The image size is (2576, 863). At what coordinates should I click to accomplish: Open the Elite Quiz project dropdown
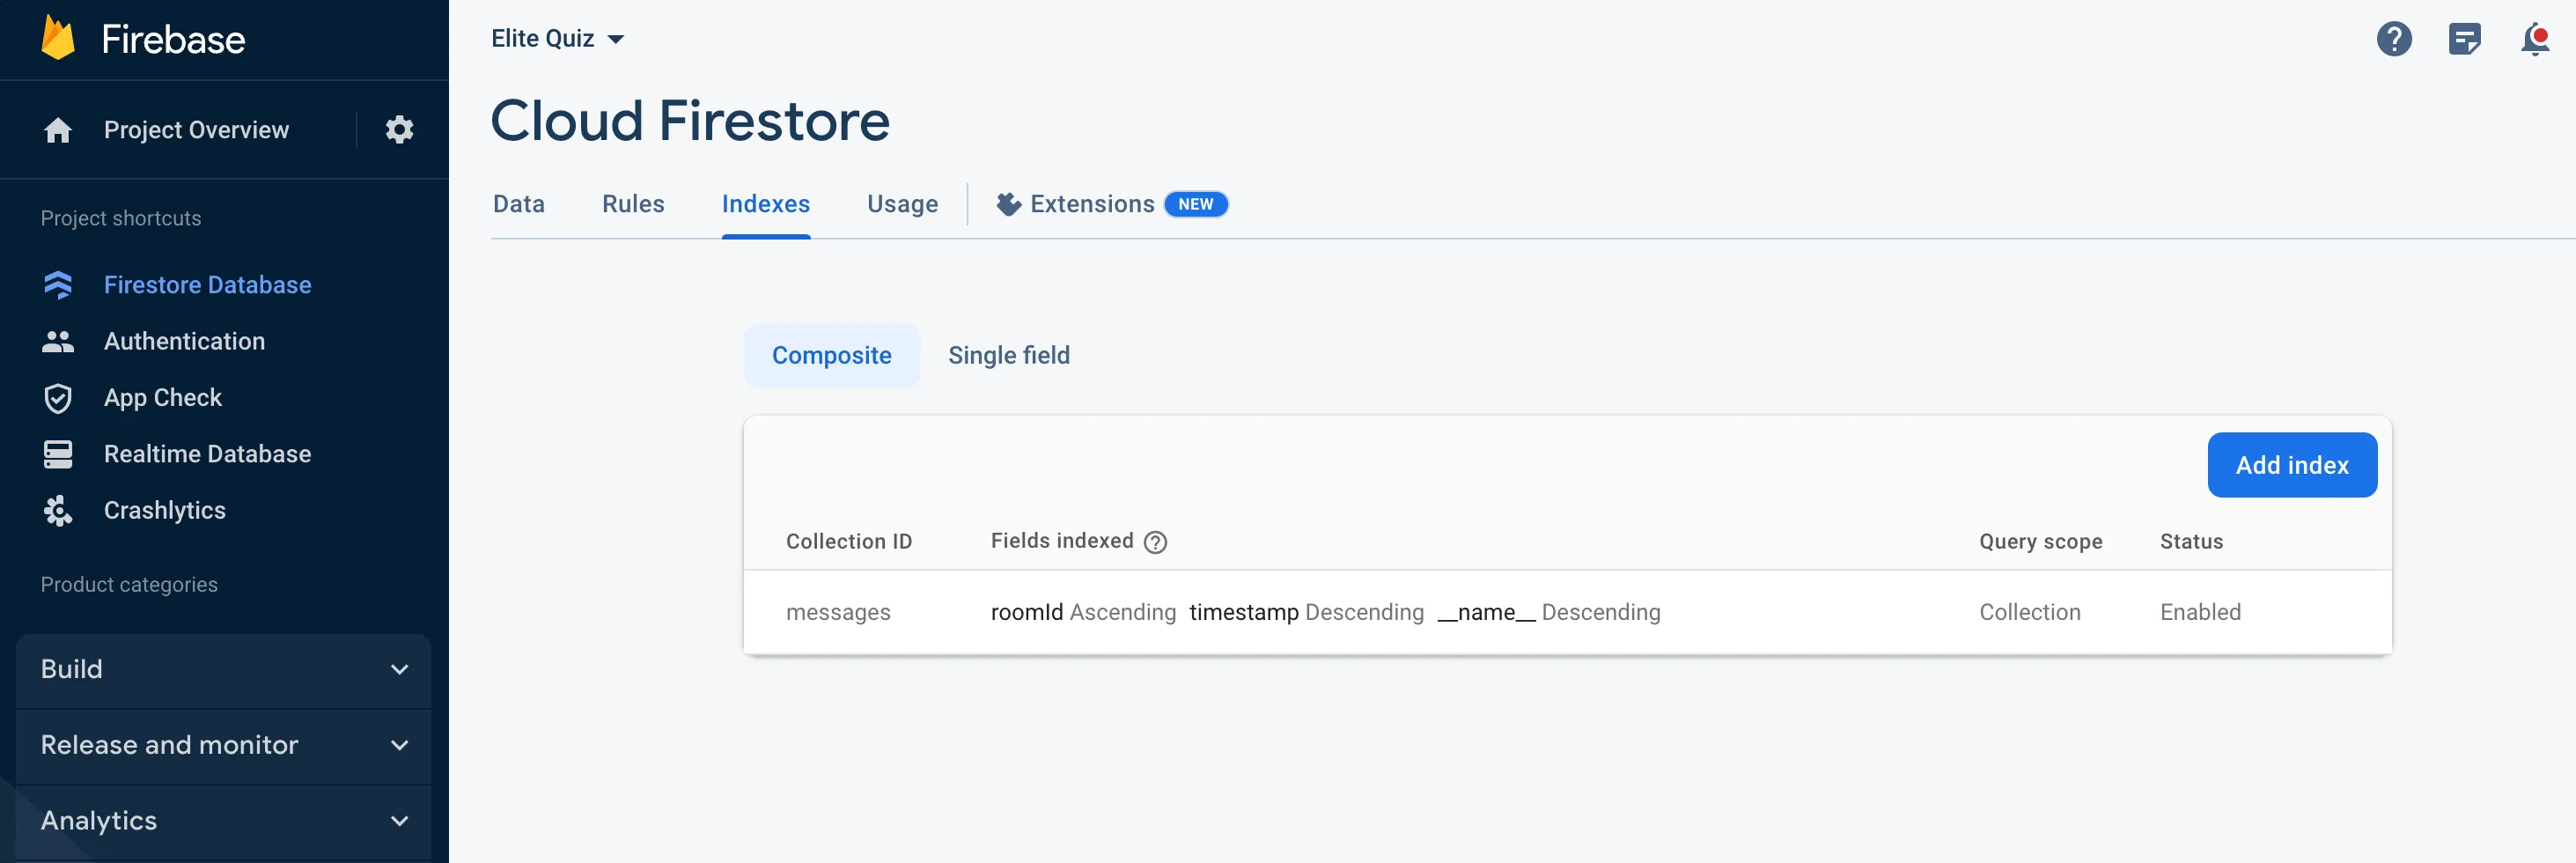[x=557, y=39]
